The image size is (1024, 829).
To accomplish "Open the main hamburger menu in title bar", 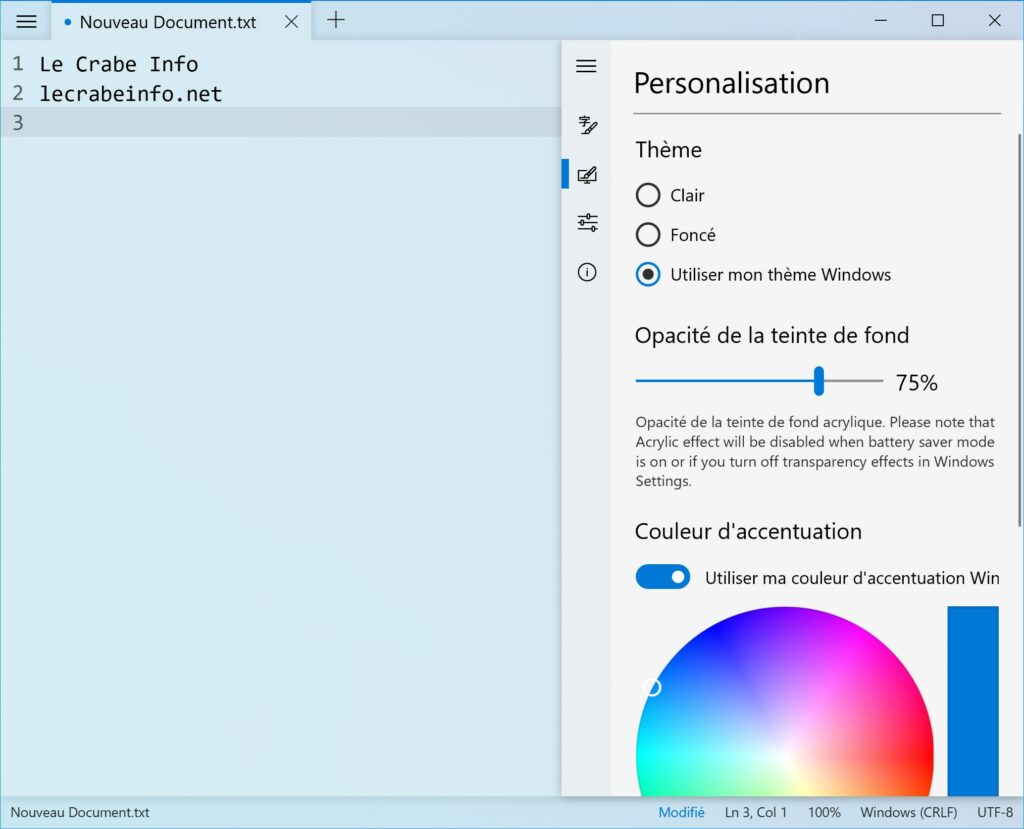I will coord(26,22).
